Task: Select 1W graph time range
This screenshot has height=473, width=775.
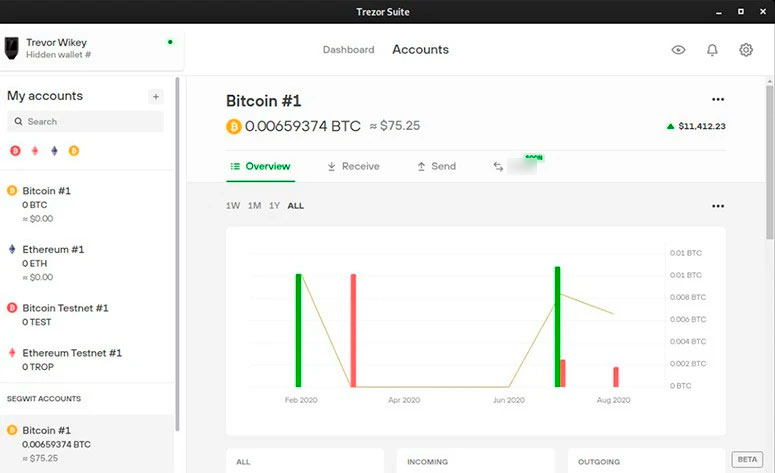Action: 233,206
